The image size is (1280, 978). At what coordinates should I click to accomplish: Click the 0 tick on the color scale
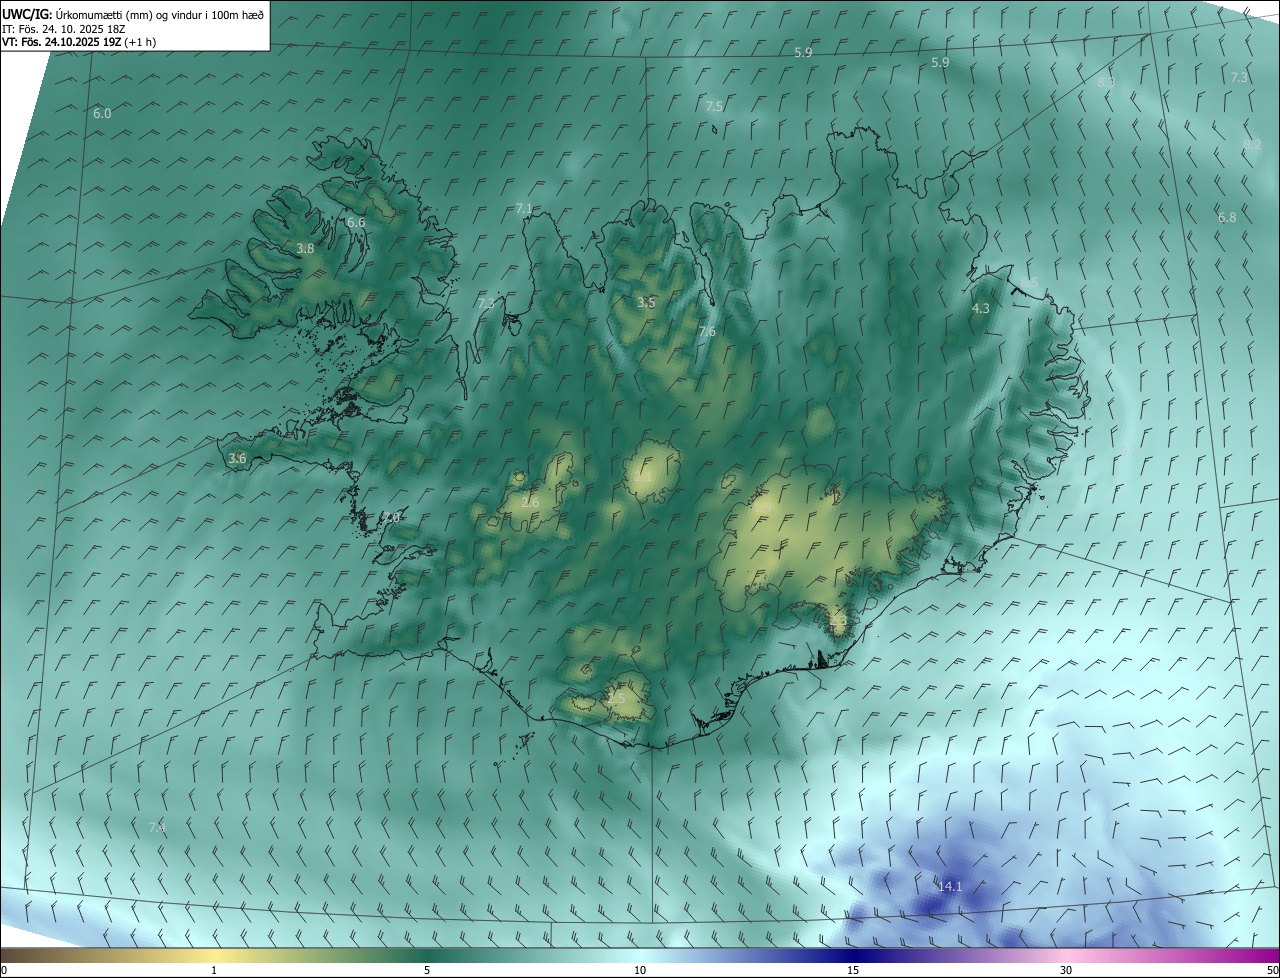[x=4, y=970]
